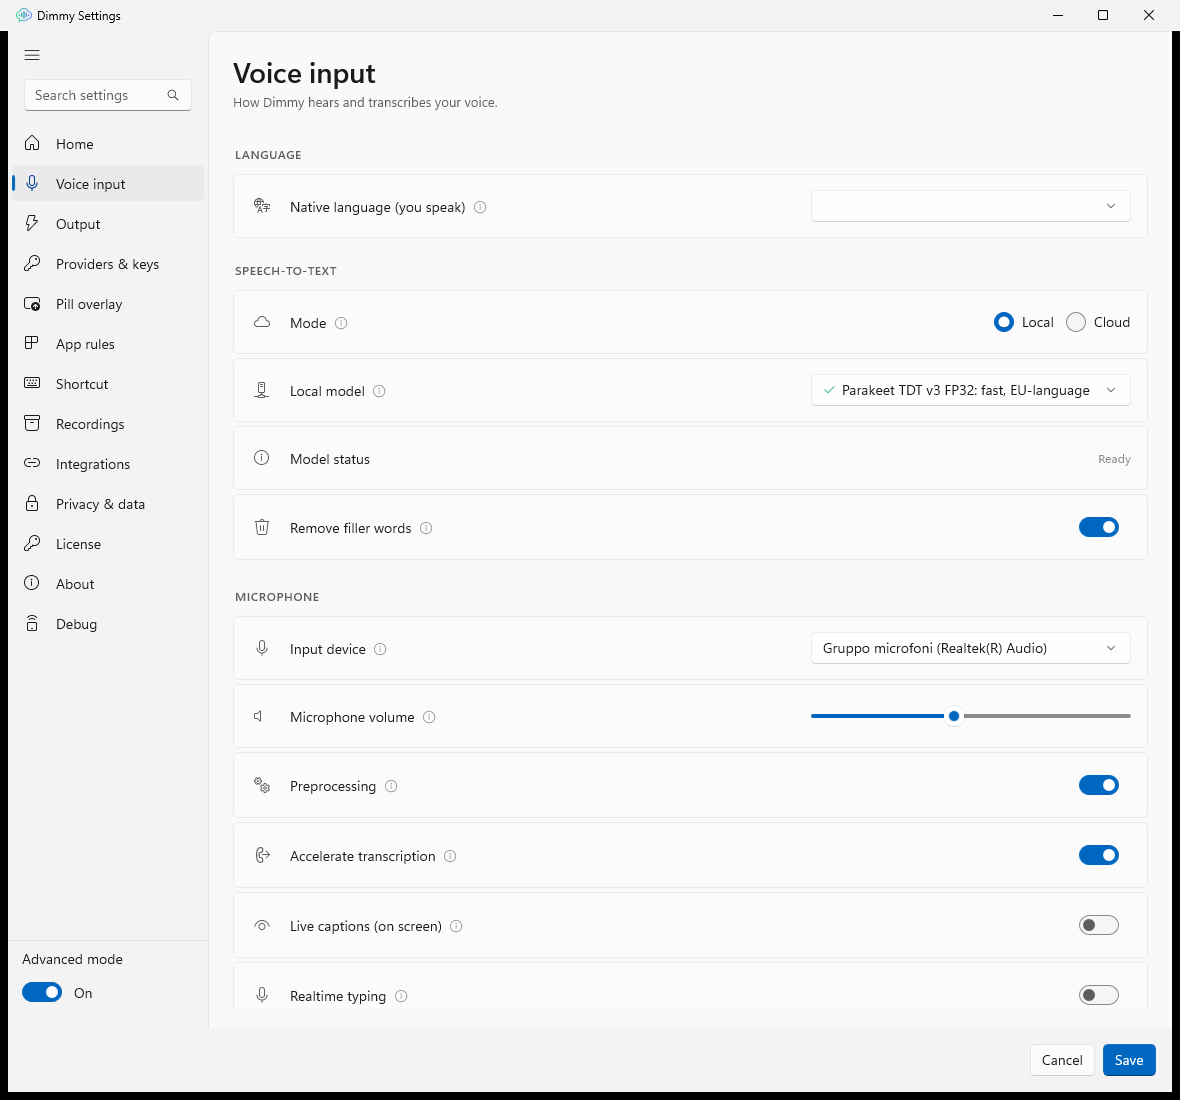The width and height of the screenshot is (1180, 1100).
Task: Click the Debug icon in sidebar
Action: [32, 623]
